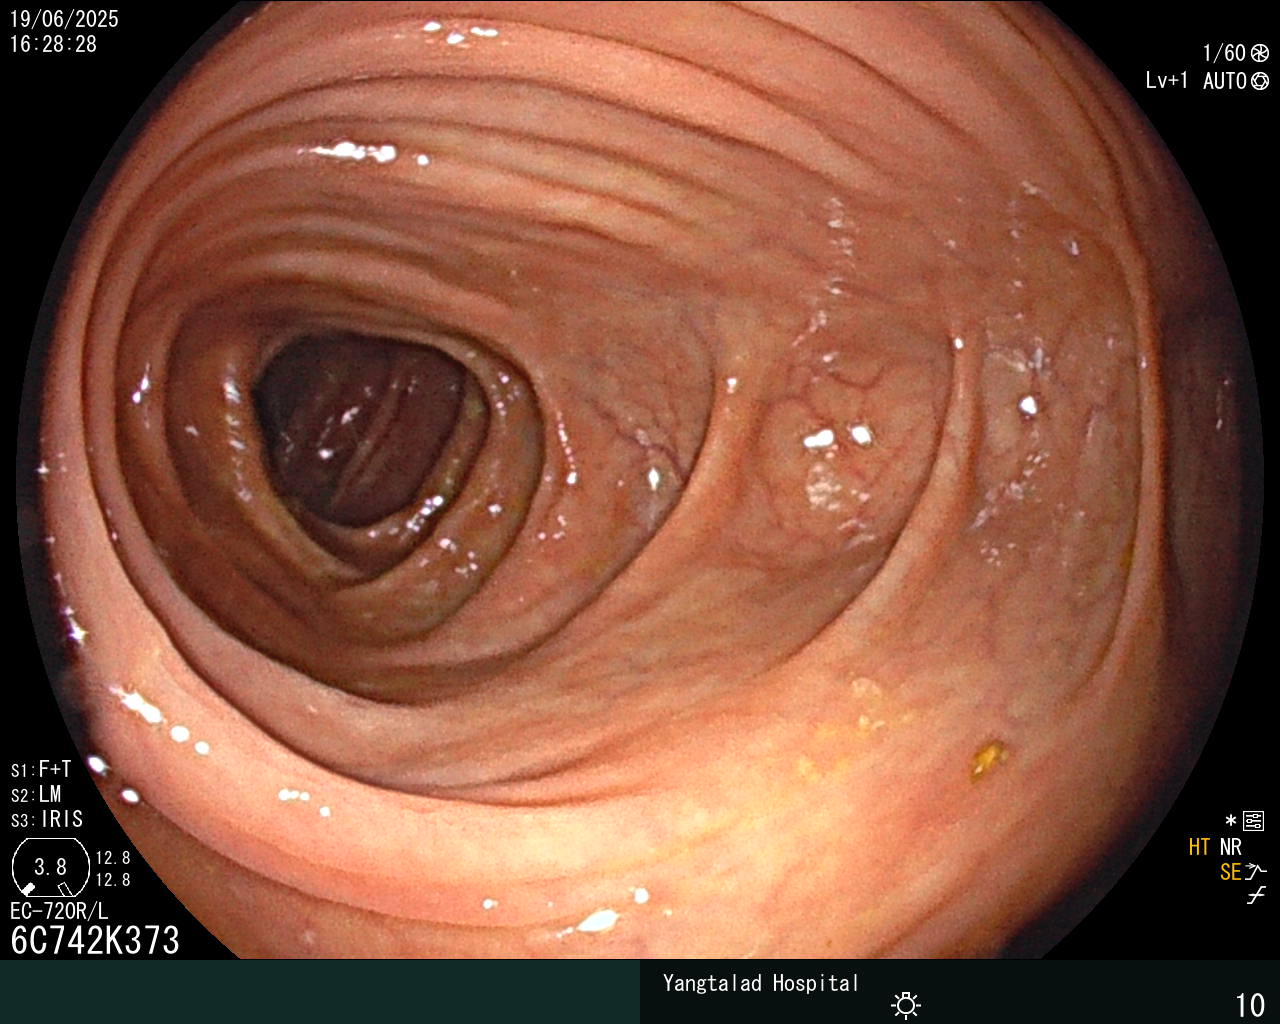Screen dimensions: 1280x1024
Task: Click the Yangtalad Hospital label
Action: click(x=760, y=983)
